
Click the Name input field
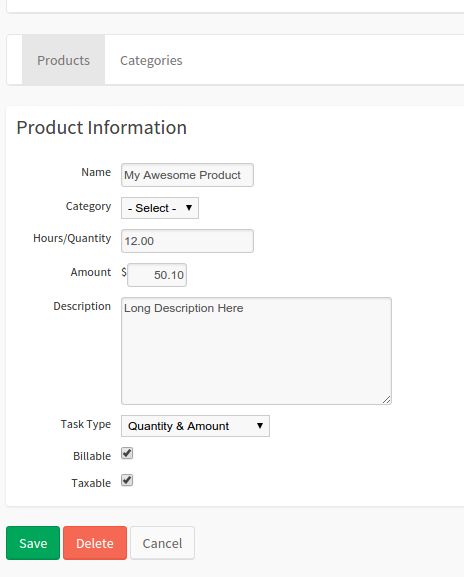click(187, 175)
